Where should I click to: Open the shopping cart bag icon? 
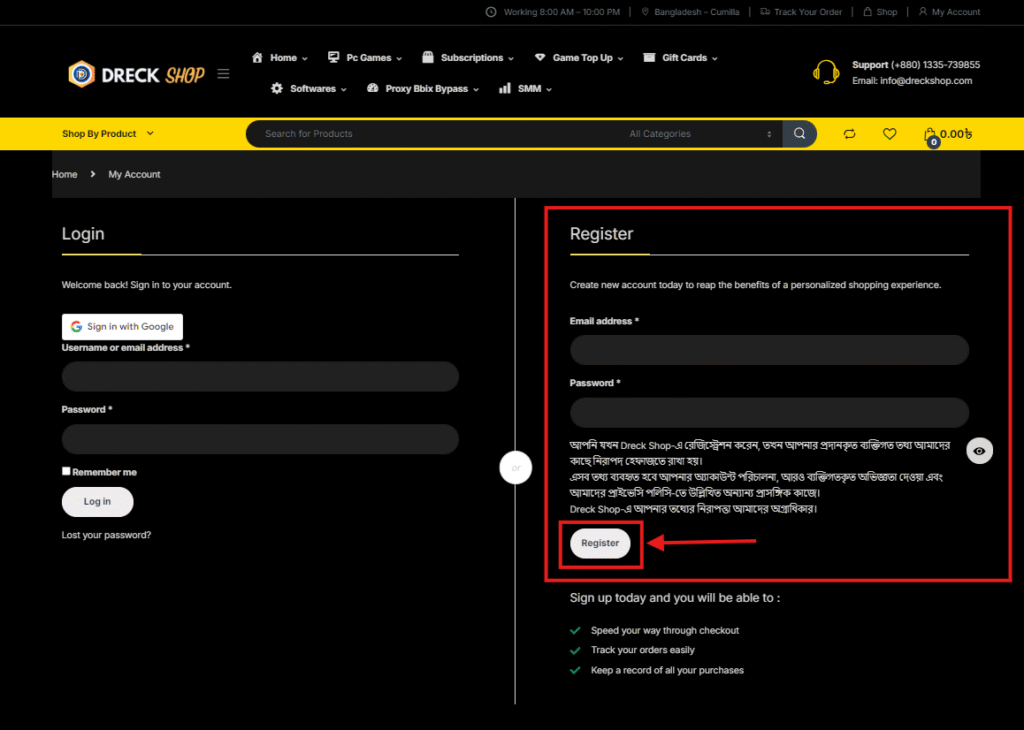coord(930,135)
